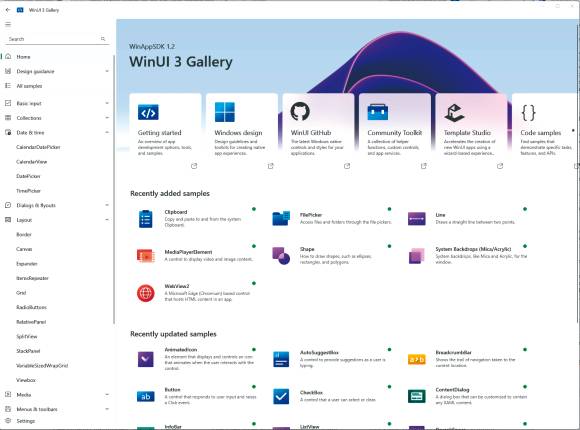580x430 pixels.
Task: Open Collections navigation item
Action: click(57, 118)
